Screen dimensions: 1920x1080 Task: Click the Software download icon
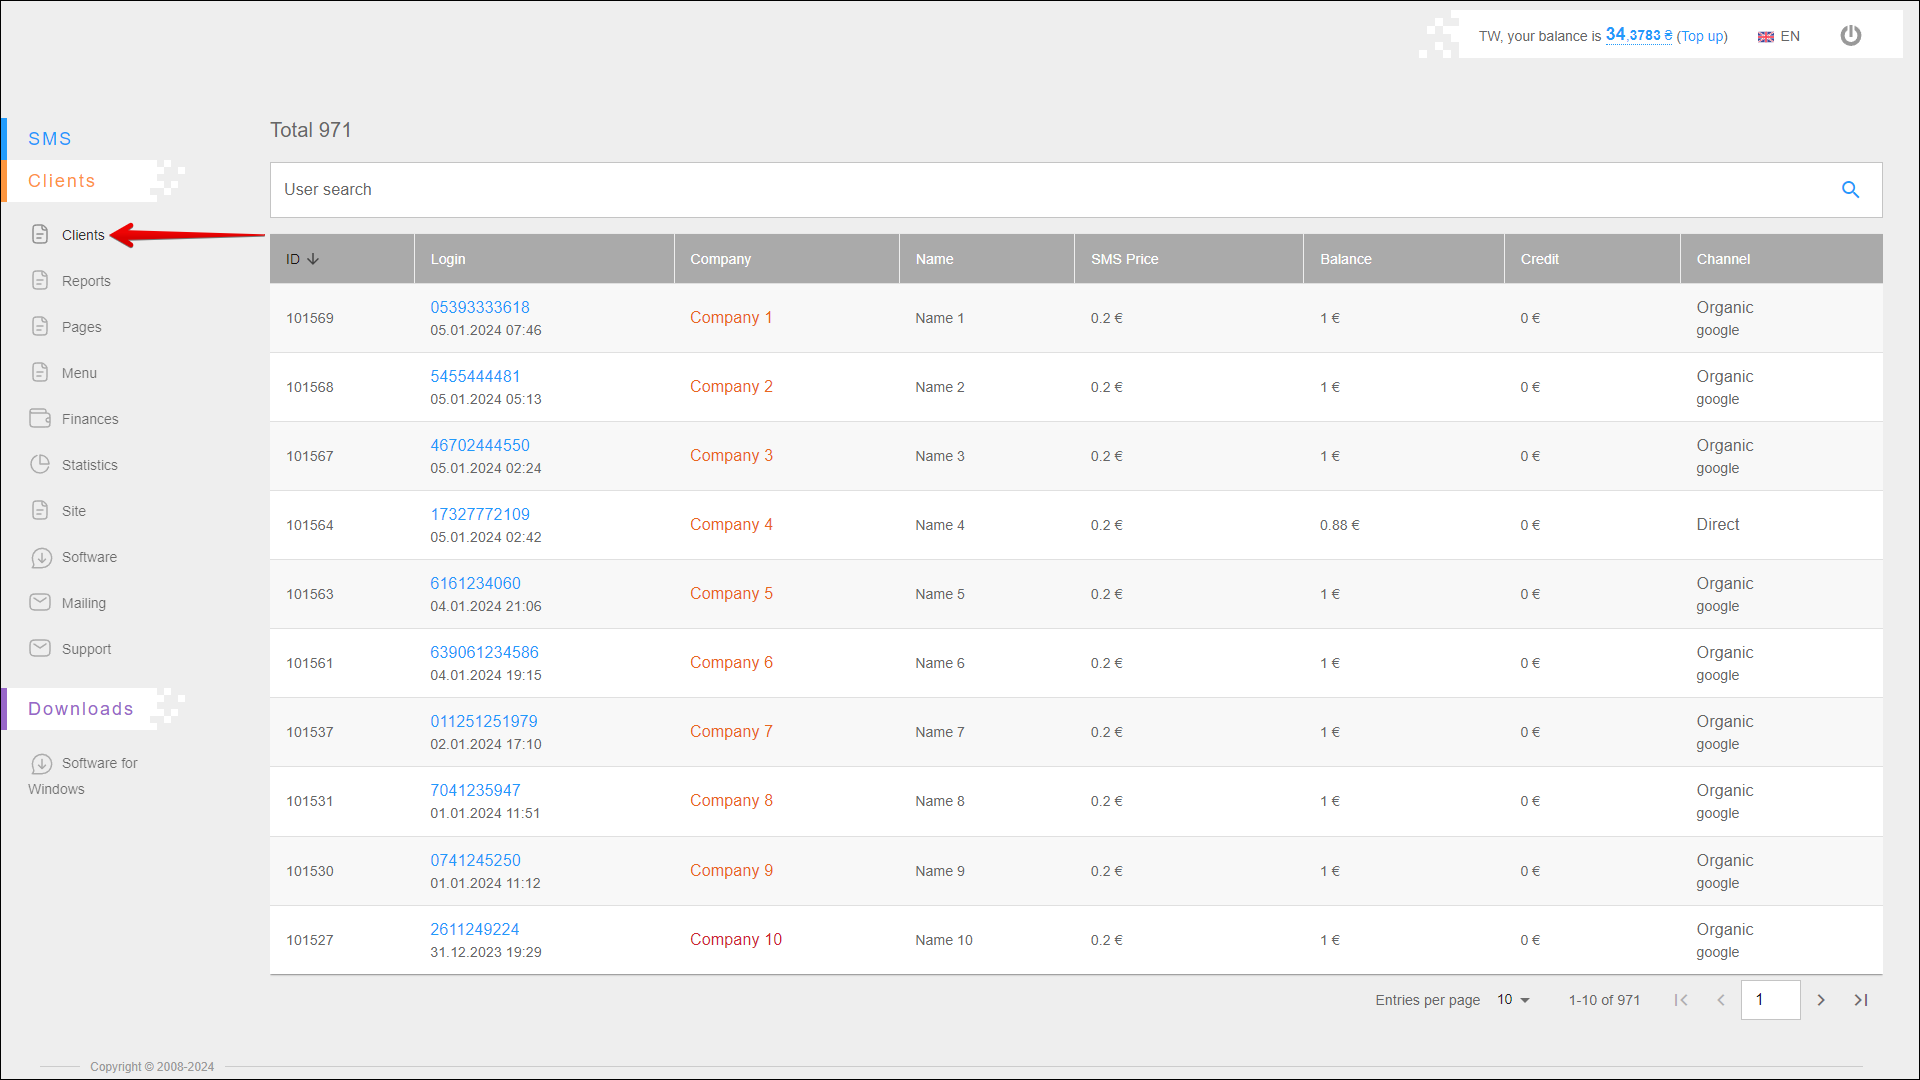pos(40,557)
